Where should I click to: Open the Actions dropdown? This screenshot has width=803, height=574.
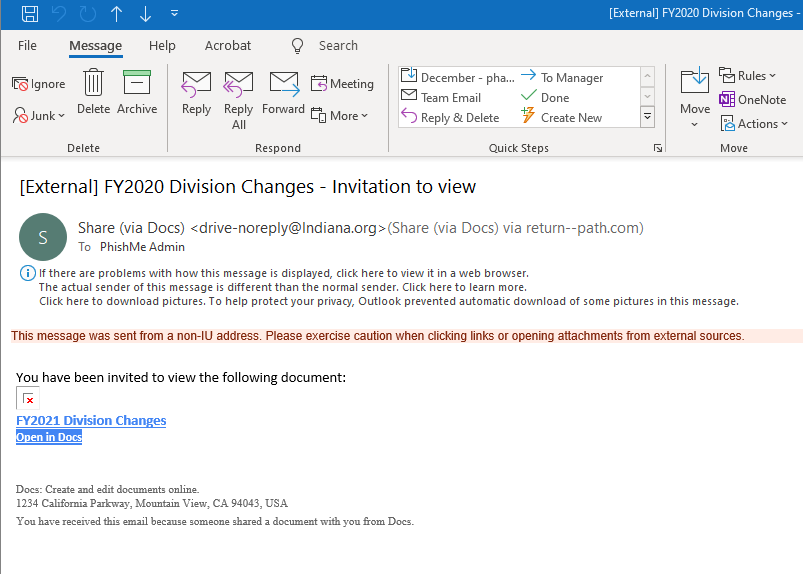[753, 123]
